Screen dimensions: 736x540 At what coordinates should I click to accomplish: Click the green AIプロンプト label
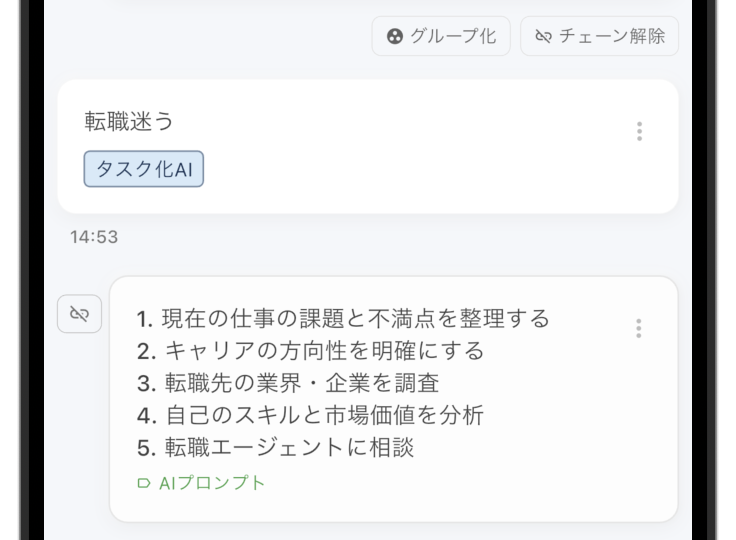click(212, 483)
